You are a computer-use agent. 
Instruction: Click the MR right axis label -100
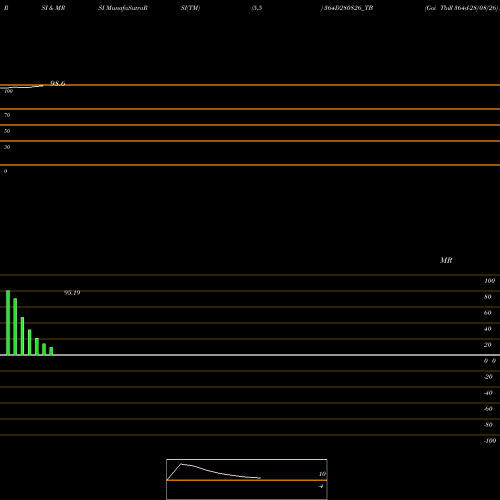490,441
